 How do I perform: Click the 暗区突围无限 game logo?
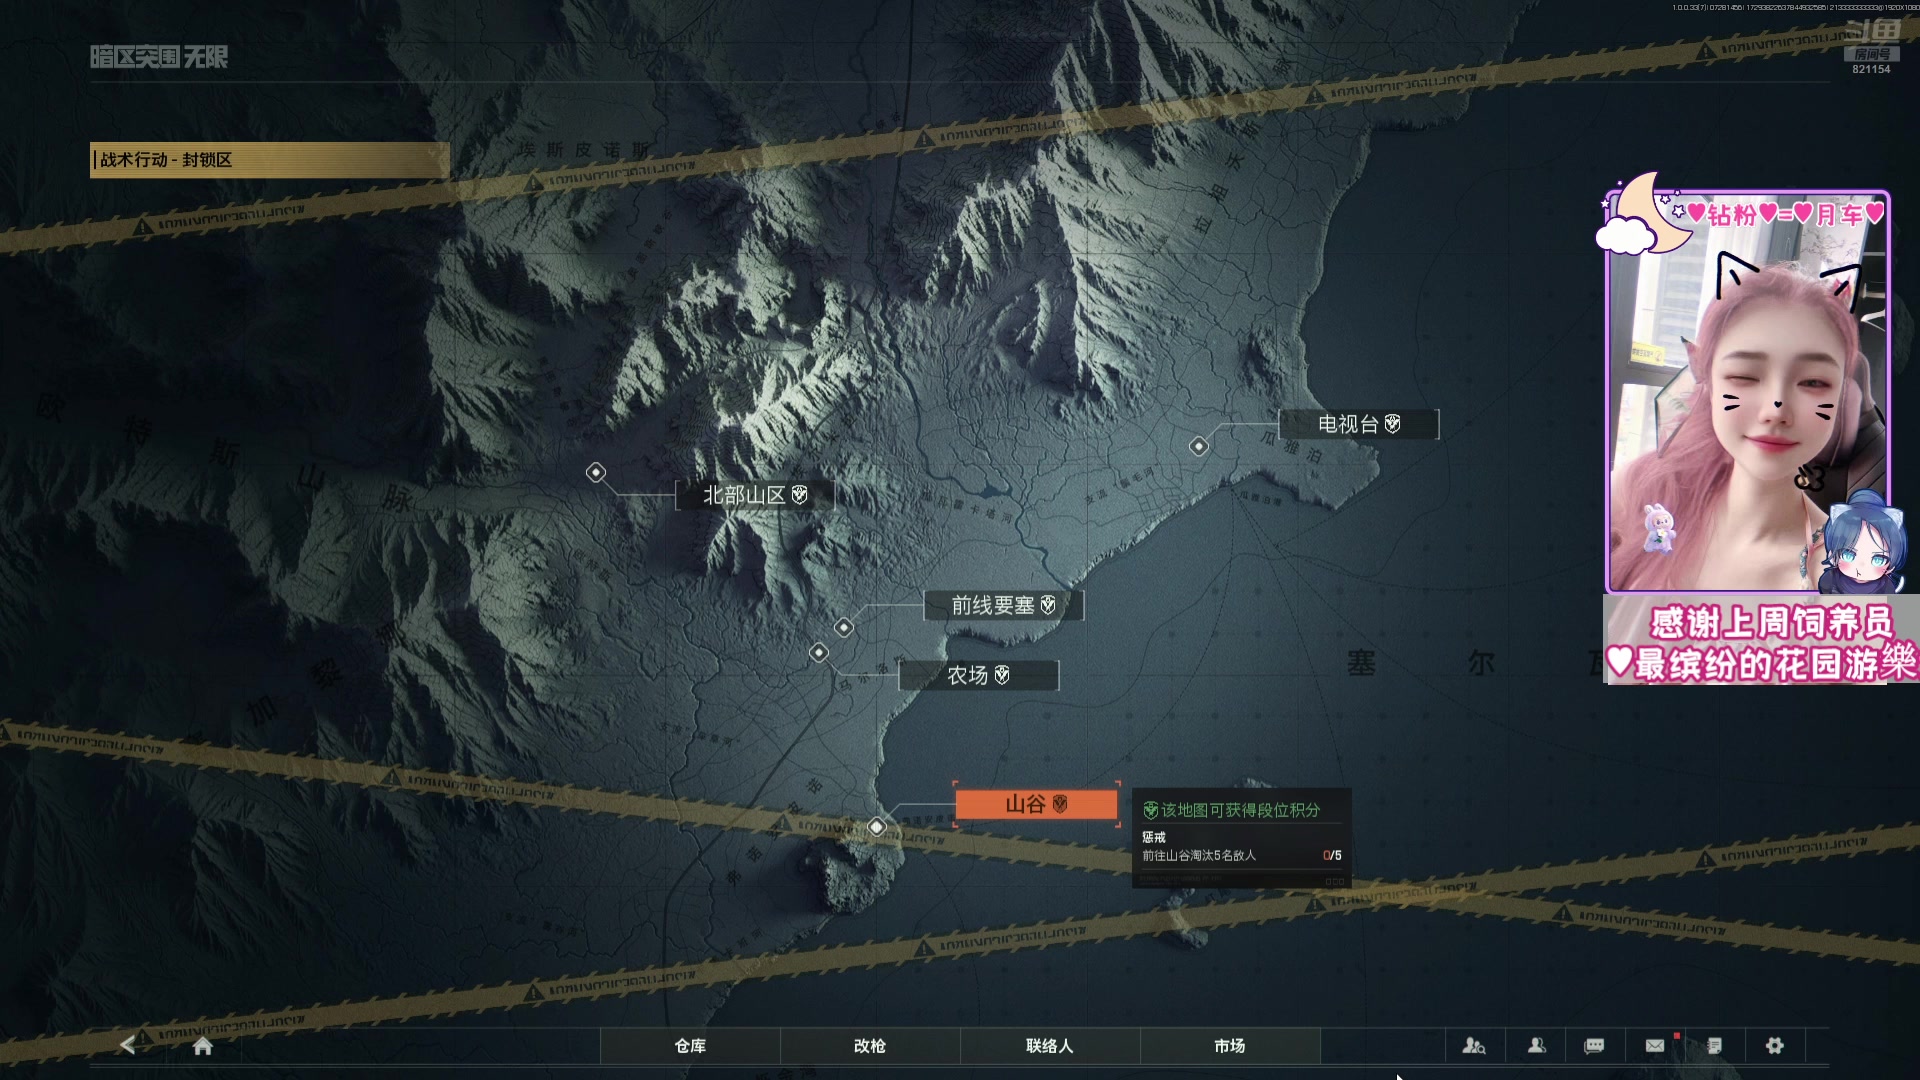pyautogui.click(x=159, y=57)
